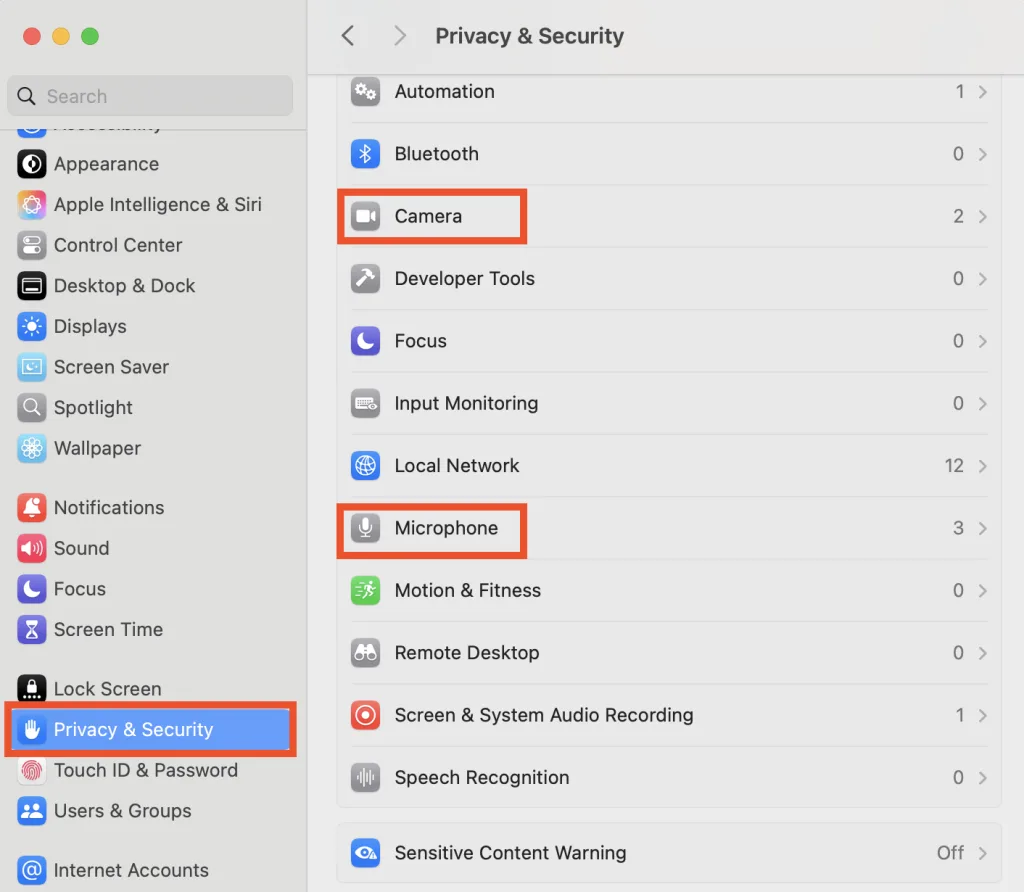Open Appearance settings from sidebar
This screenshot has height=892, width=1024.
click(151, 164)
